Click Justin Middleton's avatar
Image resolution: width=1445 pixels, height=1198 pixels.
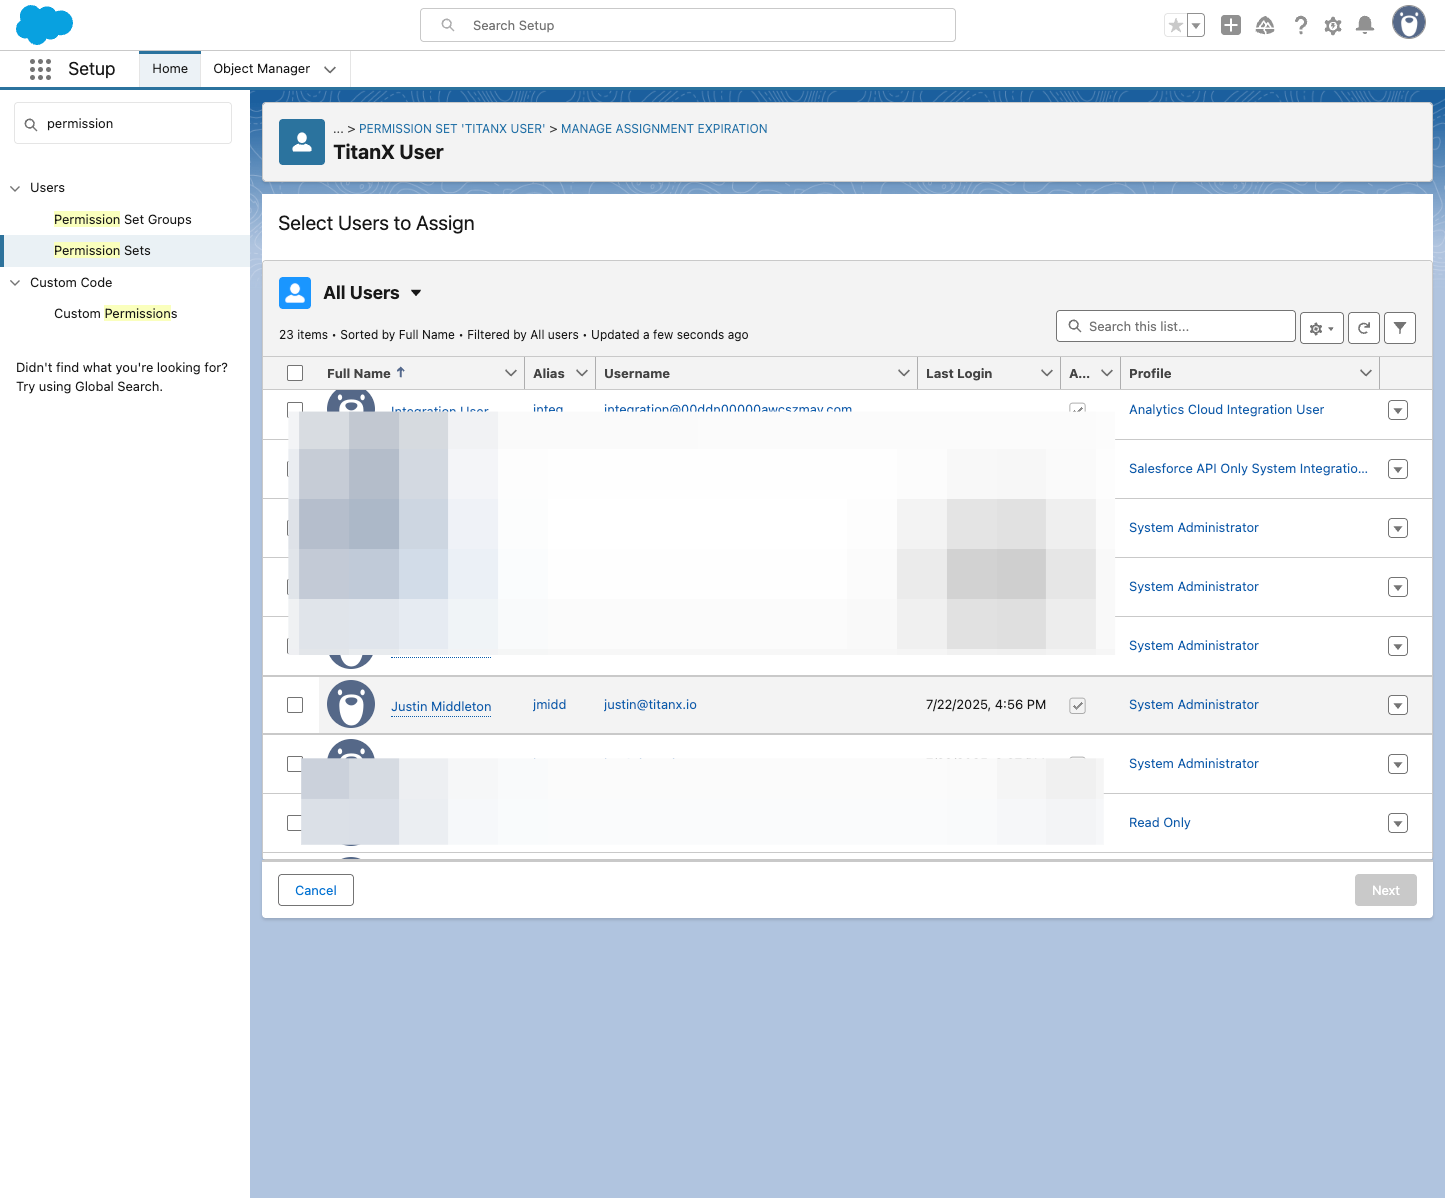pos(351,705)
